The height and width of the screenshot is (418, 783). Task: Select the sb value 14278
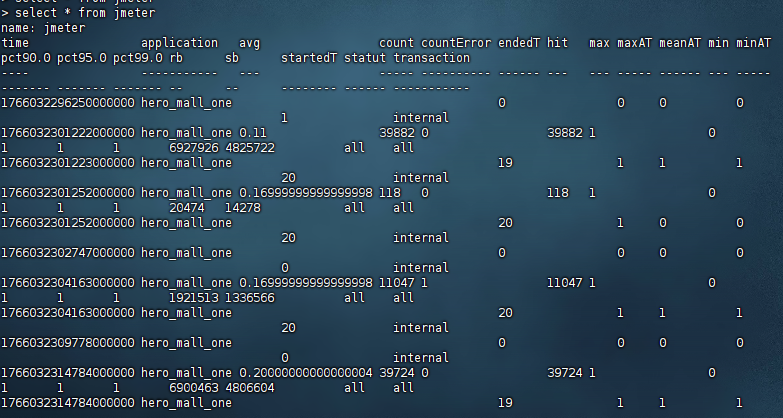point(242,208)
